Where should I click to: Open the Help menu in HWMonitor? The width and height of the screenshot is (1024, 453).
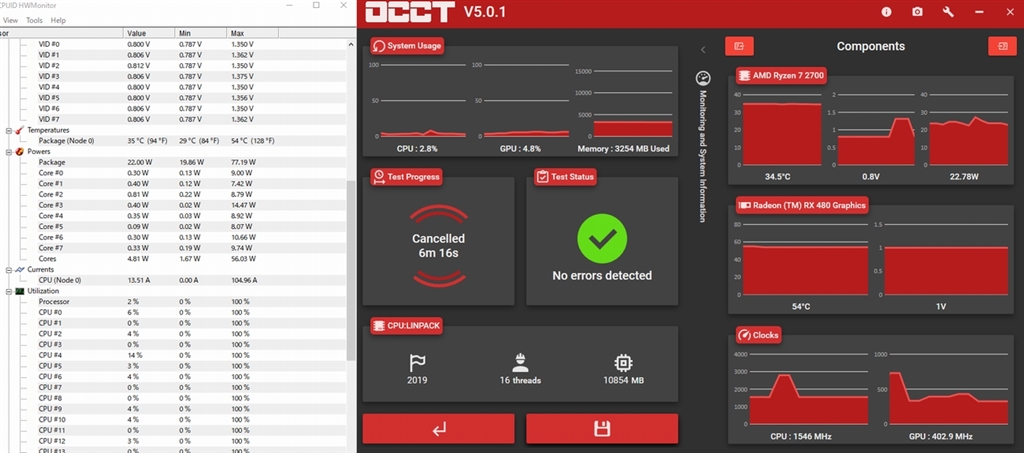point(58,20)
